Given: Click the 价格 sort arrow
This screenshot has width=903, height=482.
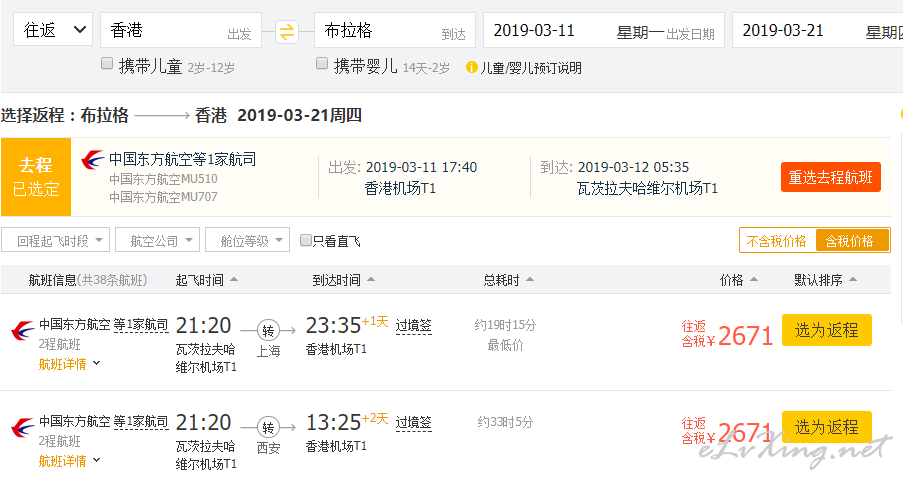Looking at the screenshot, I should point(753,280).
